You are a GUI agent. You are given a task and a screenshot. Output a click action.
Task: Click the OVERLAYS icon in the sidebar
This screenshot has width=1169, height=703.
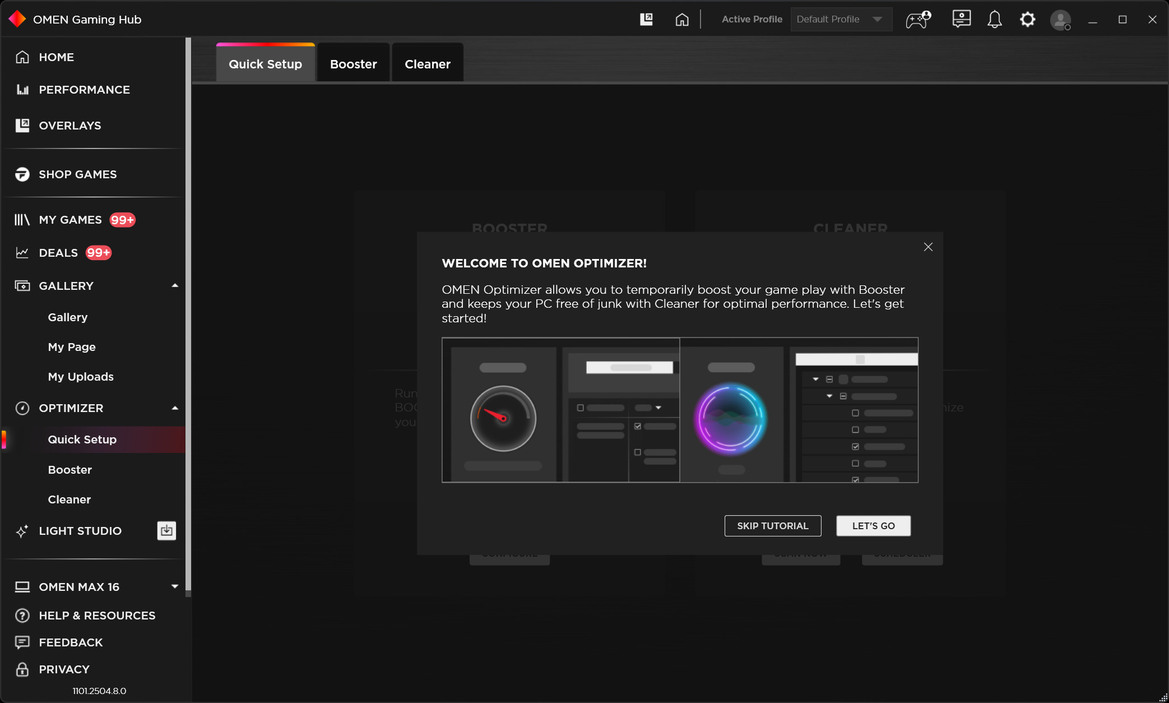point(22,125)
